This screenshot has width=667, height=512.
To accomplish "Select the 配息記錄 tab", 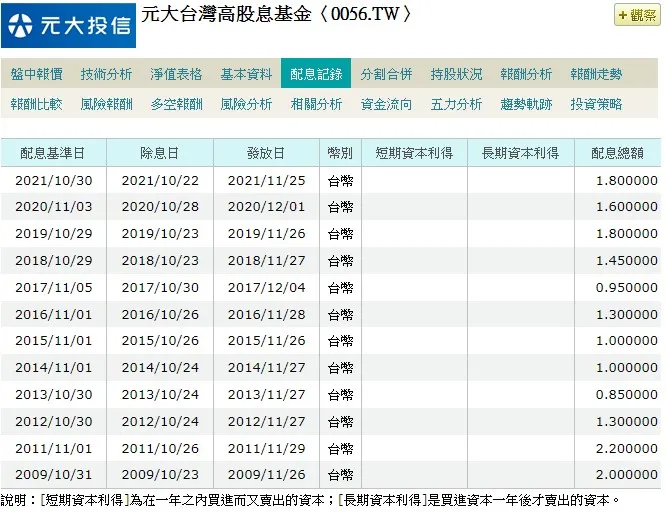I will (x=316, y=74).
